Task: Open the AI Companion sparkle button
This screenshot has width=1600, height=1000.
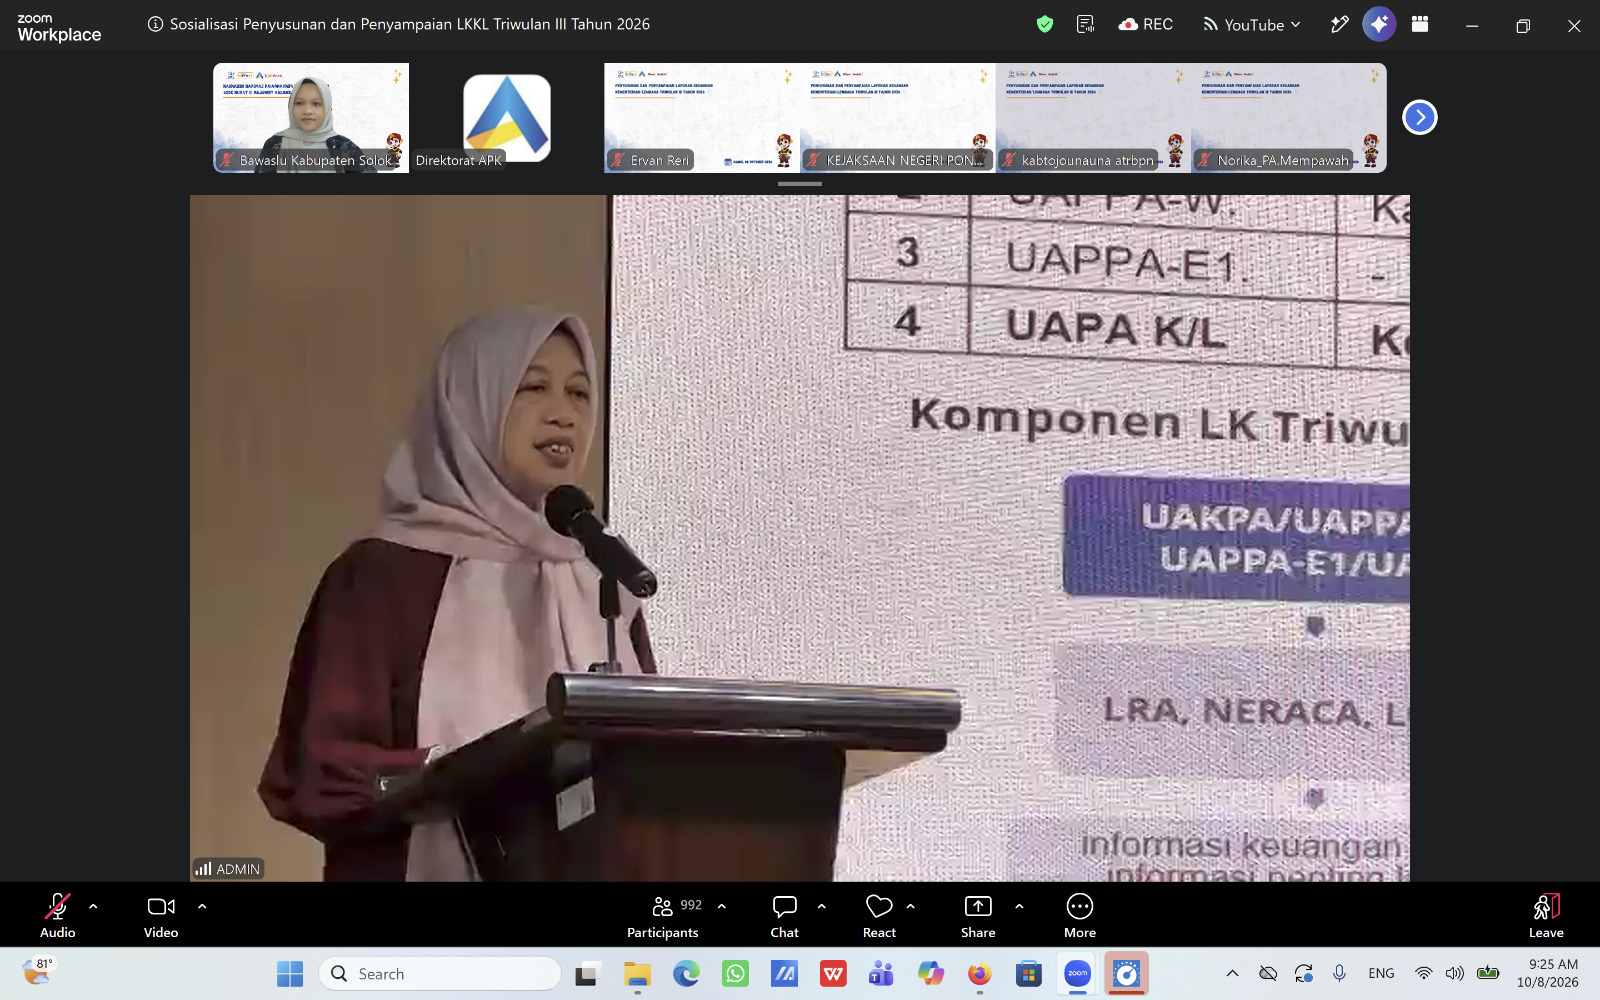Action: (1379, 24)
